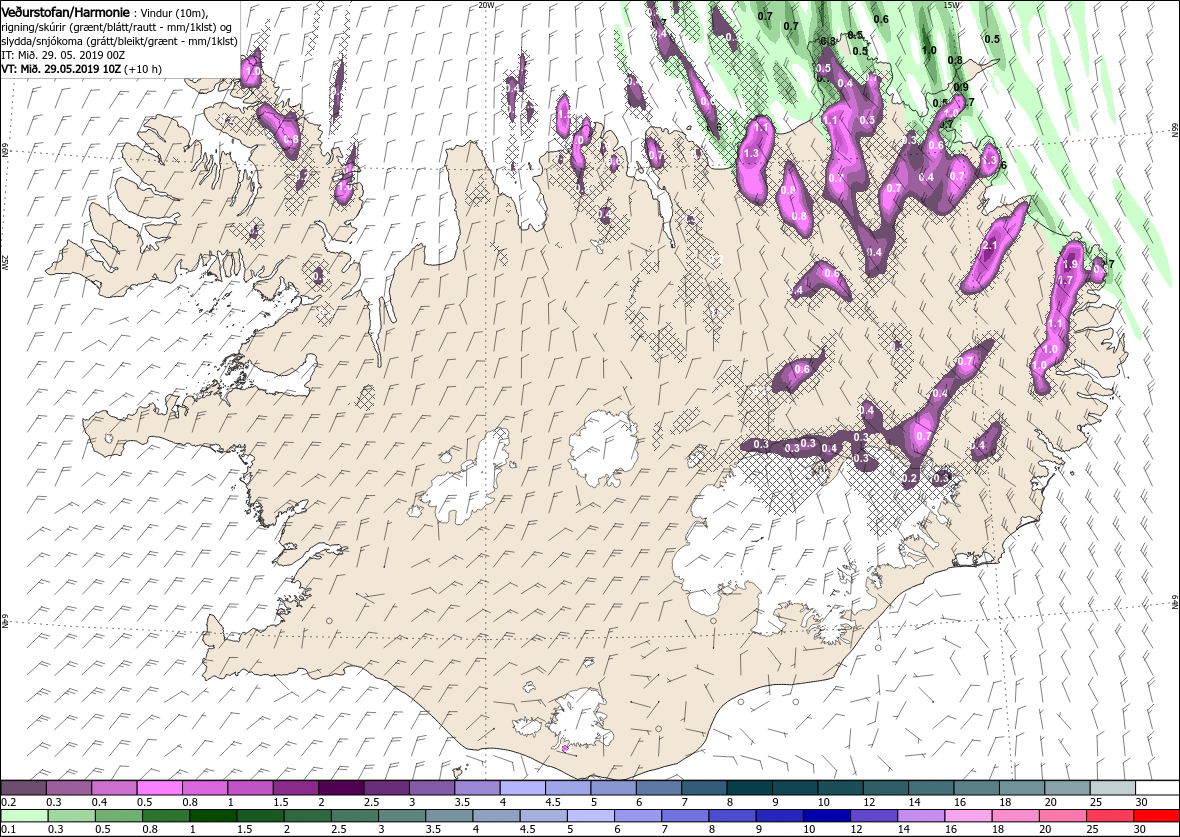
Task: Click the light pink rain swatch labeled 16
Action: pyautogui.click(x=967, y=816)
